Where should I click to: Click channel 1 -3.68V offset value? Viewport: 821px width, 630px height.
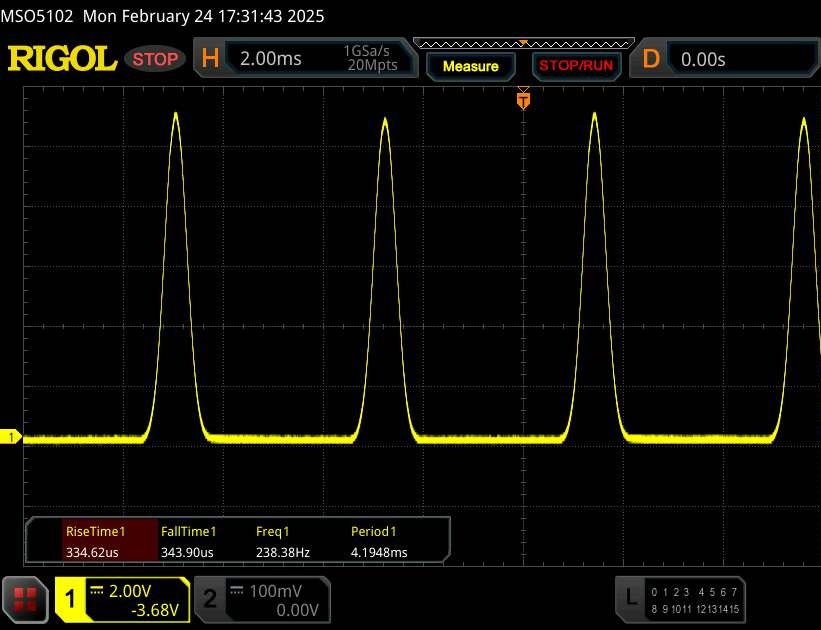click(154, 610)
